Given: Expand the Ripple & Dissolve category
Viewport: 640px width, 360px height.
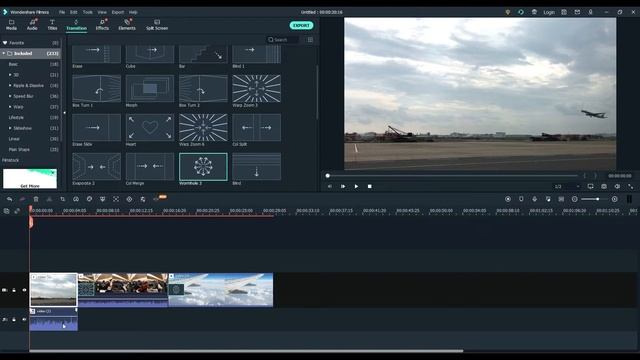Looking at the screenshot, I should point(10,85).
